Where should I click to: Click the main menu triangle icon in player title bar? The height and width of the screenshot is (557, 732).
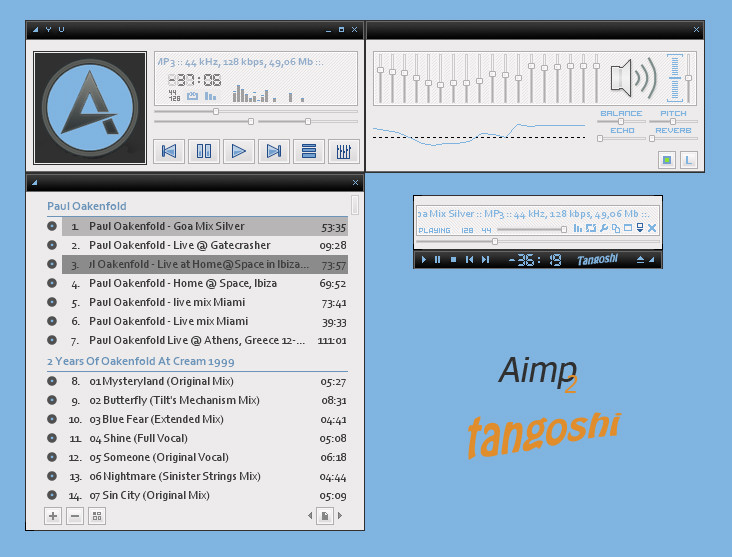point(35,29)
